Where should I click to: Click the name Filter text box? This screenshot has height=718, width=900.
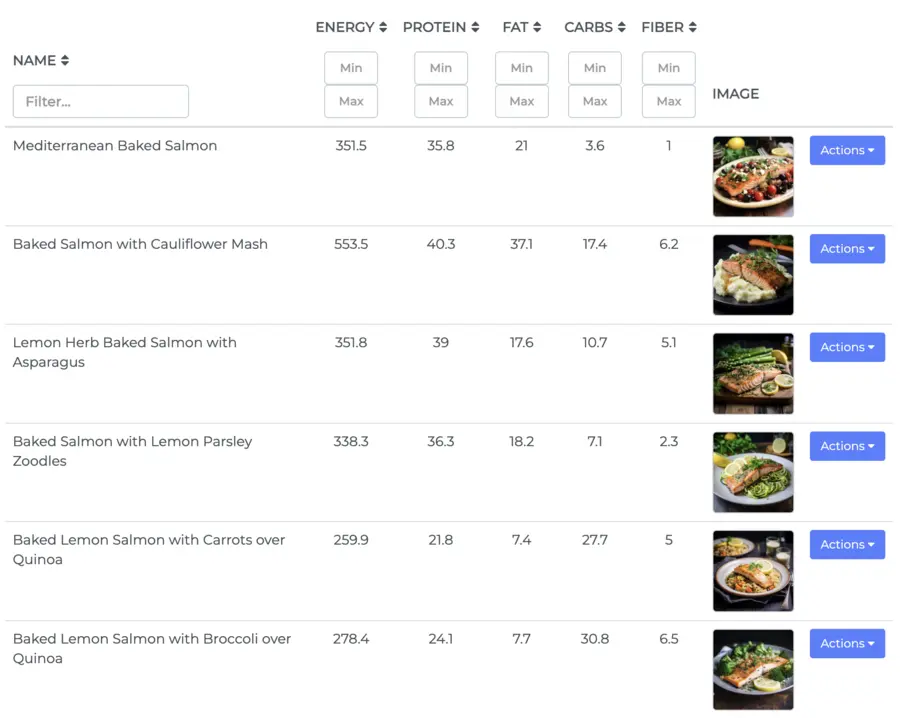[x=100, y=101]
